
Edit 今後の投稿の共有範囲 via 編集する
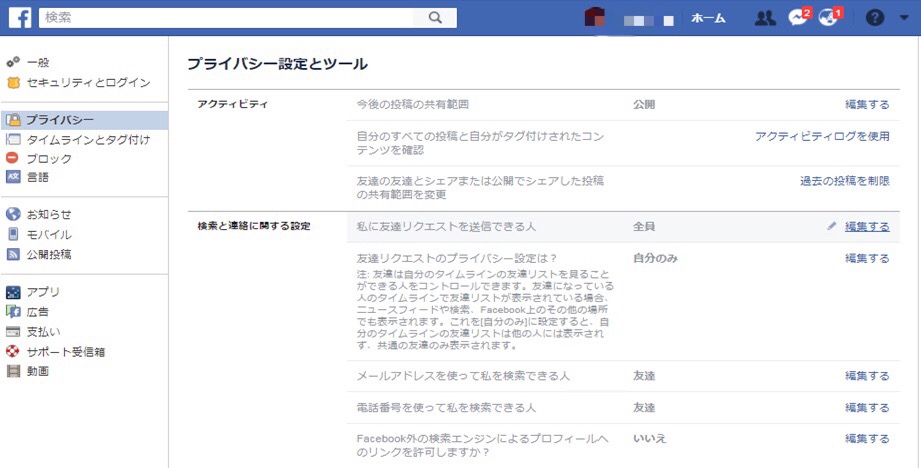click(x=867, y=105)
